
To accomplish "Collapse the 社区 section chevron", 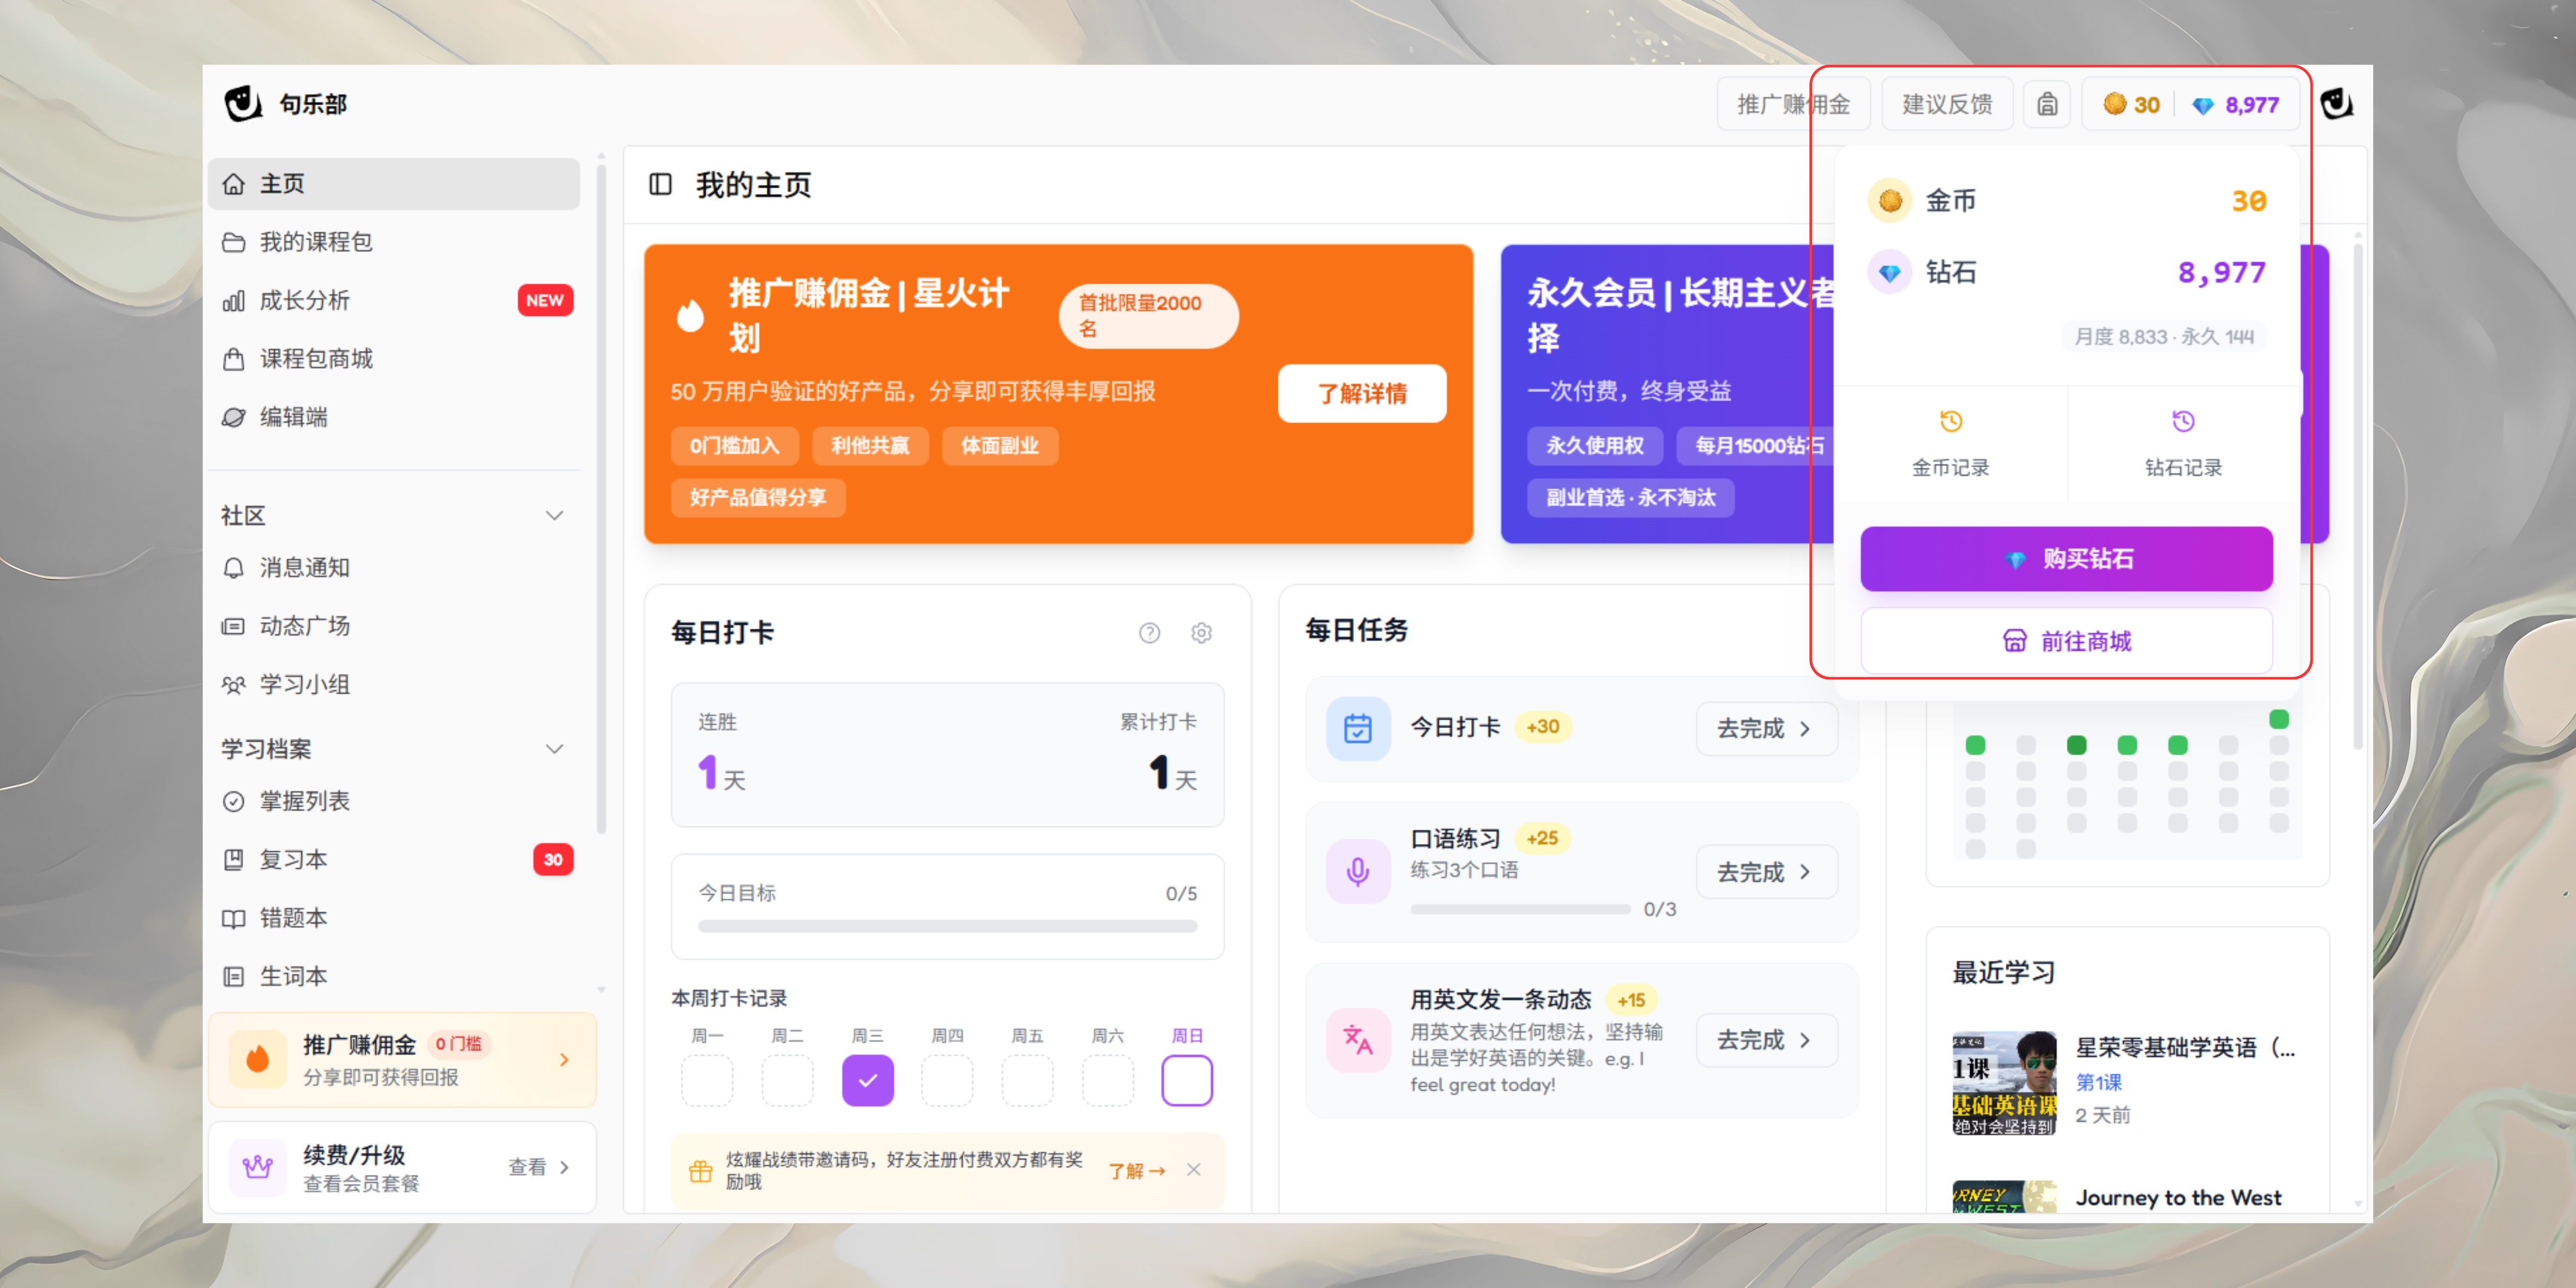I will [554, 515].
